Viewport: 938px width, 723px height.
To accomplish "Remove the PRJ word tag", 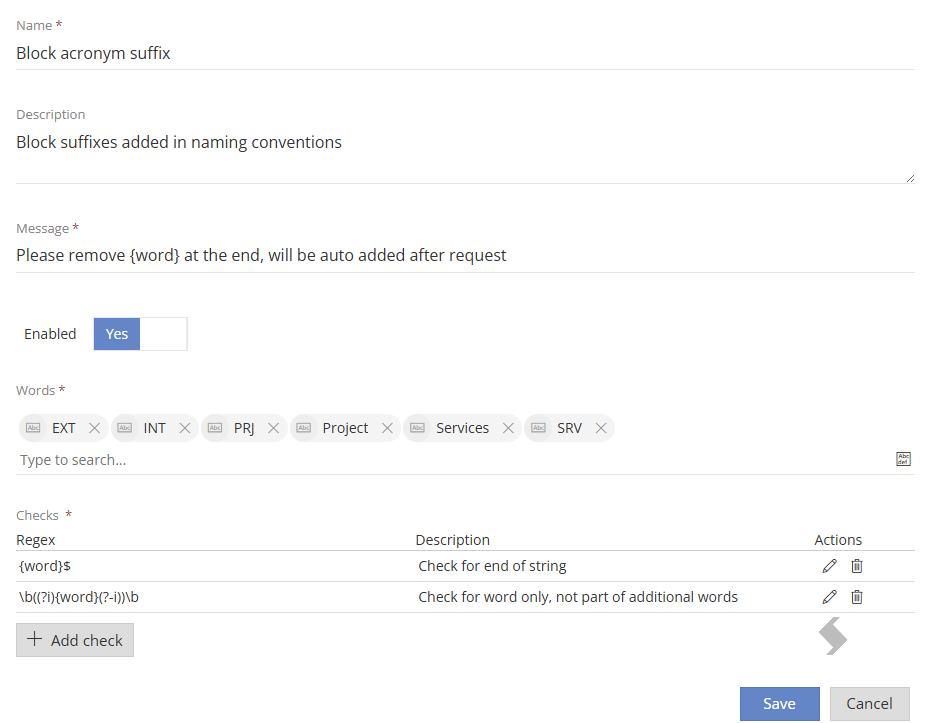I will (x=273, y=428).
